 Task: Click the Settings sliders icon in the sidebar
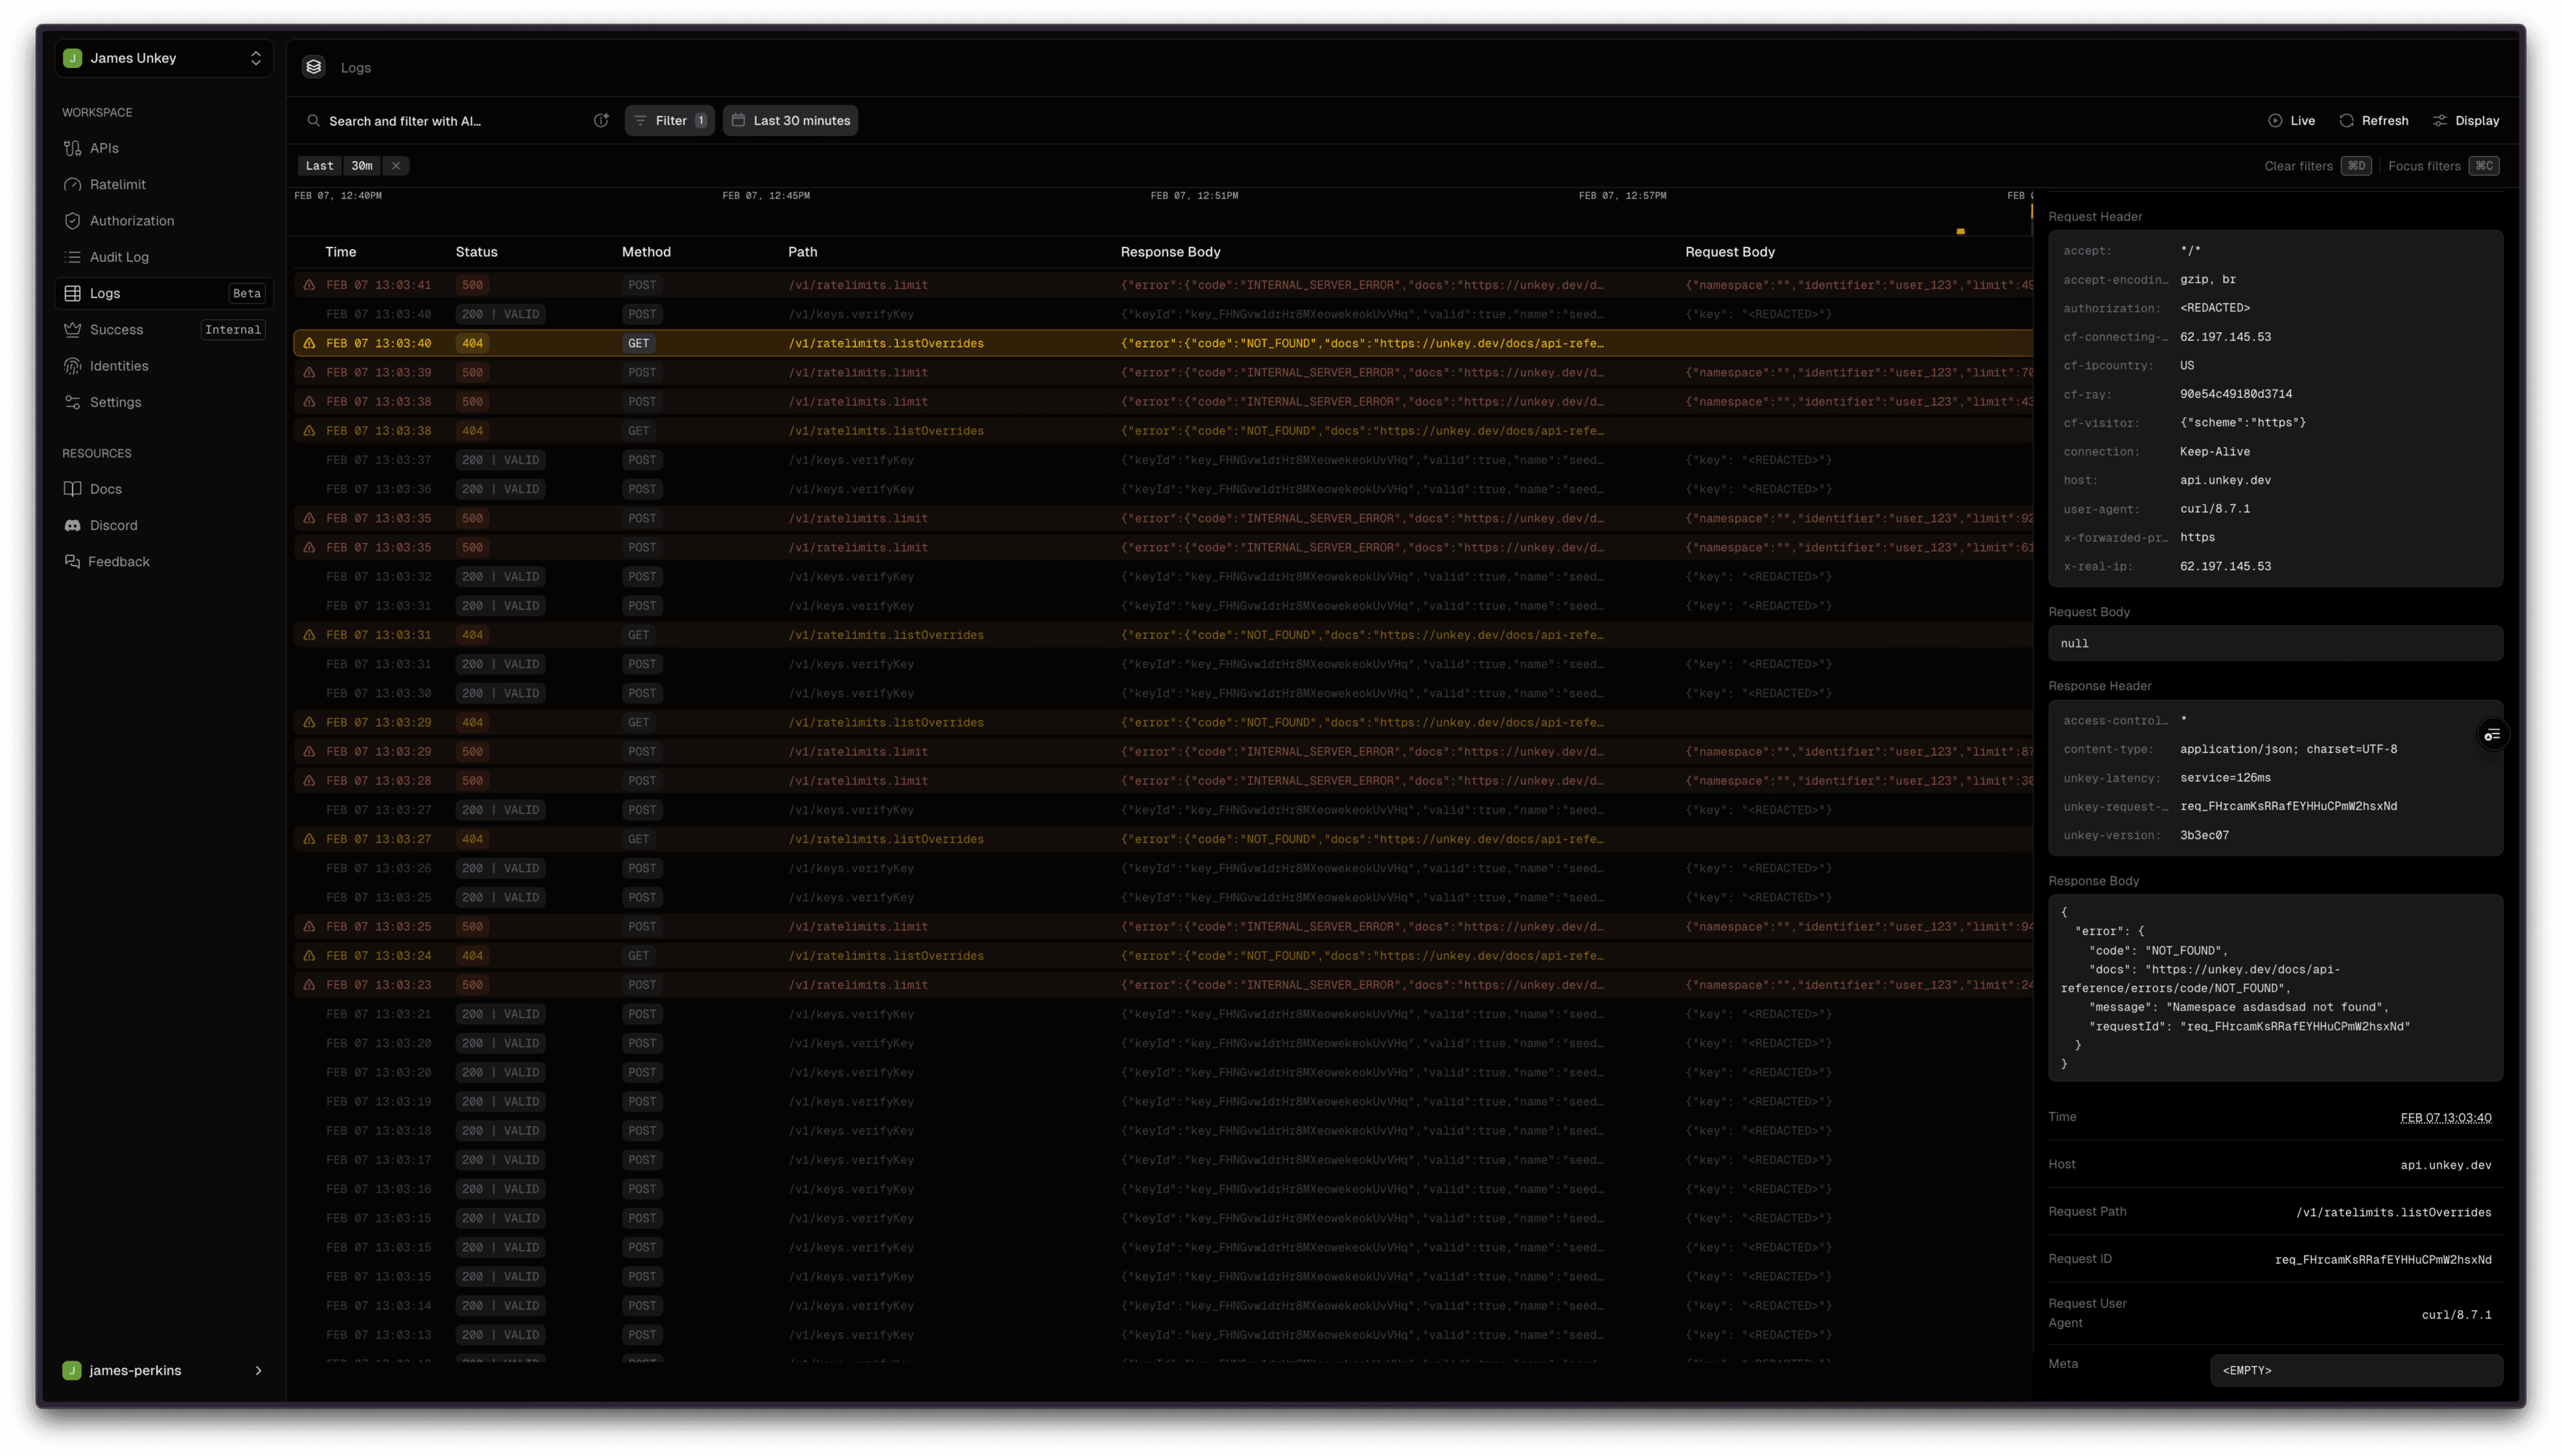72,402
